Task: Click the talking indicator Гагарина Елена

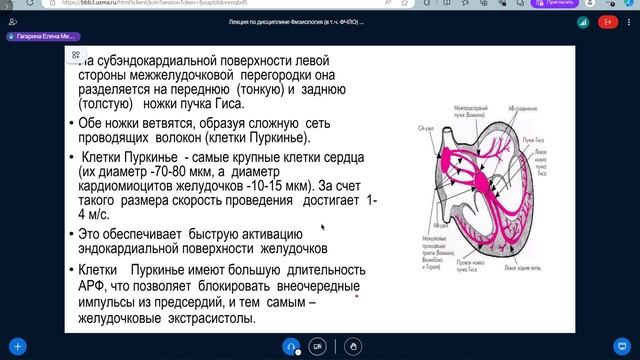Action: pos(43,36)
